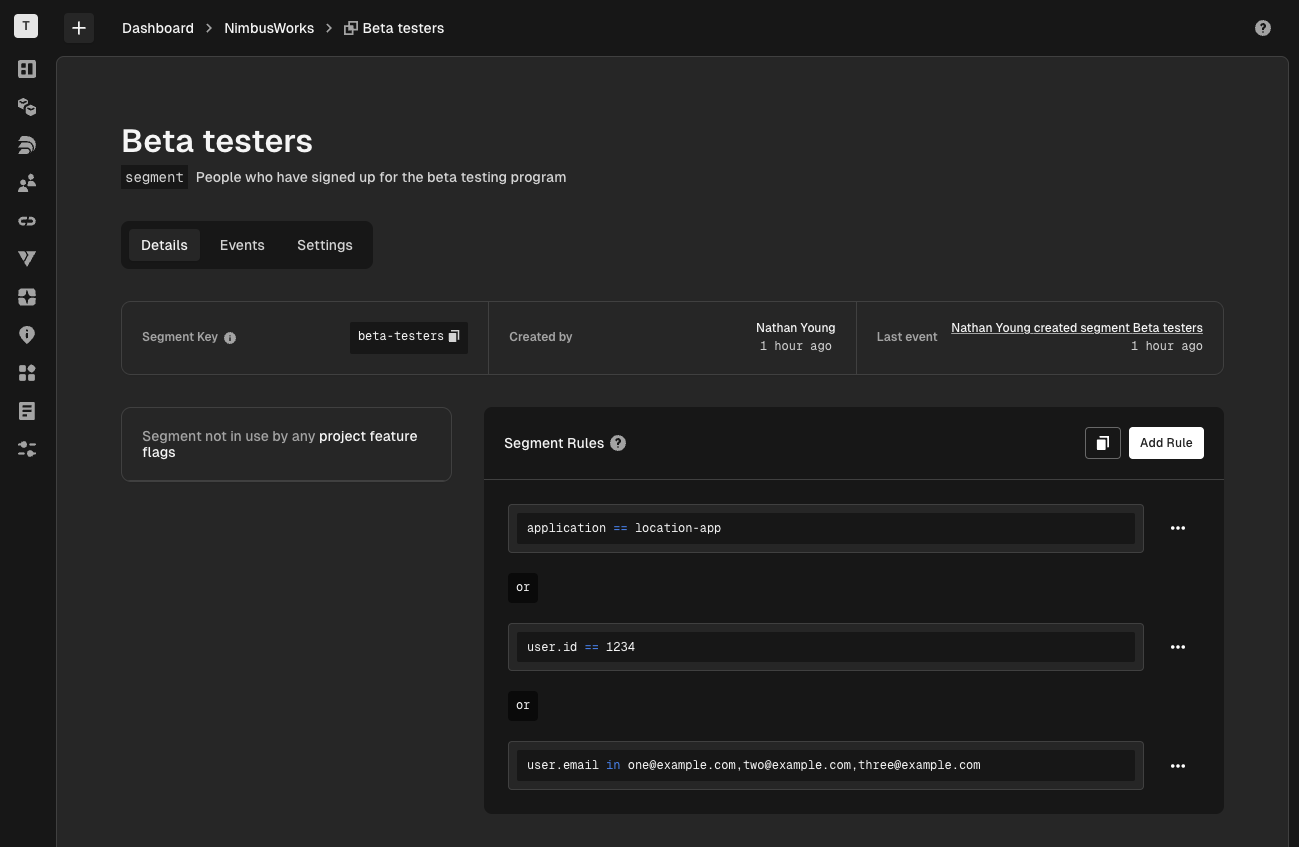Open the four-squares apps icon in sidebar
The height and width of the screenshot is (847, 1299).
27,373
